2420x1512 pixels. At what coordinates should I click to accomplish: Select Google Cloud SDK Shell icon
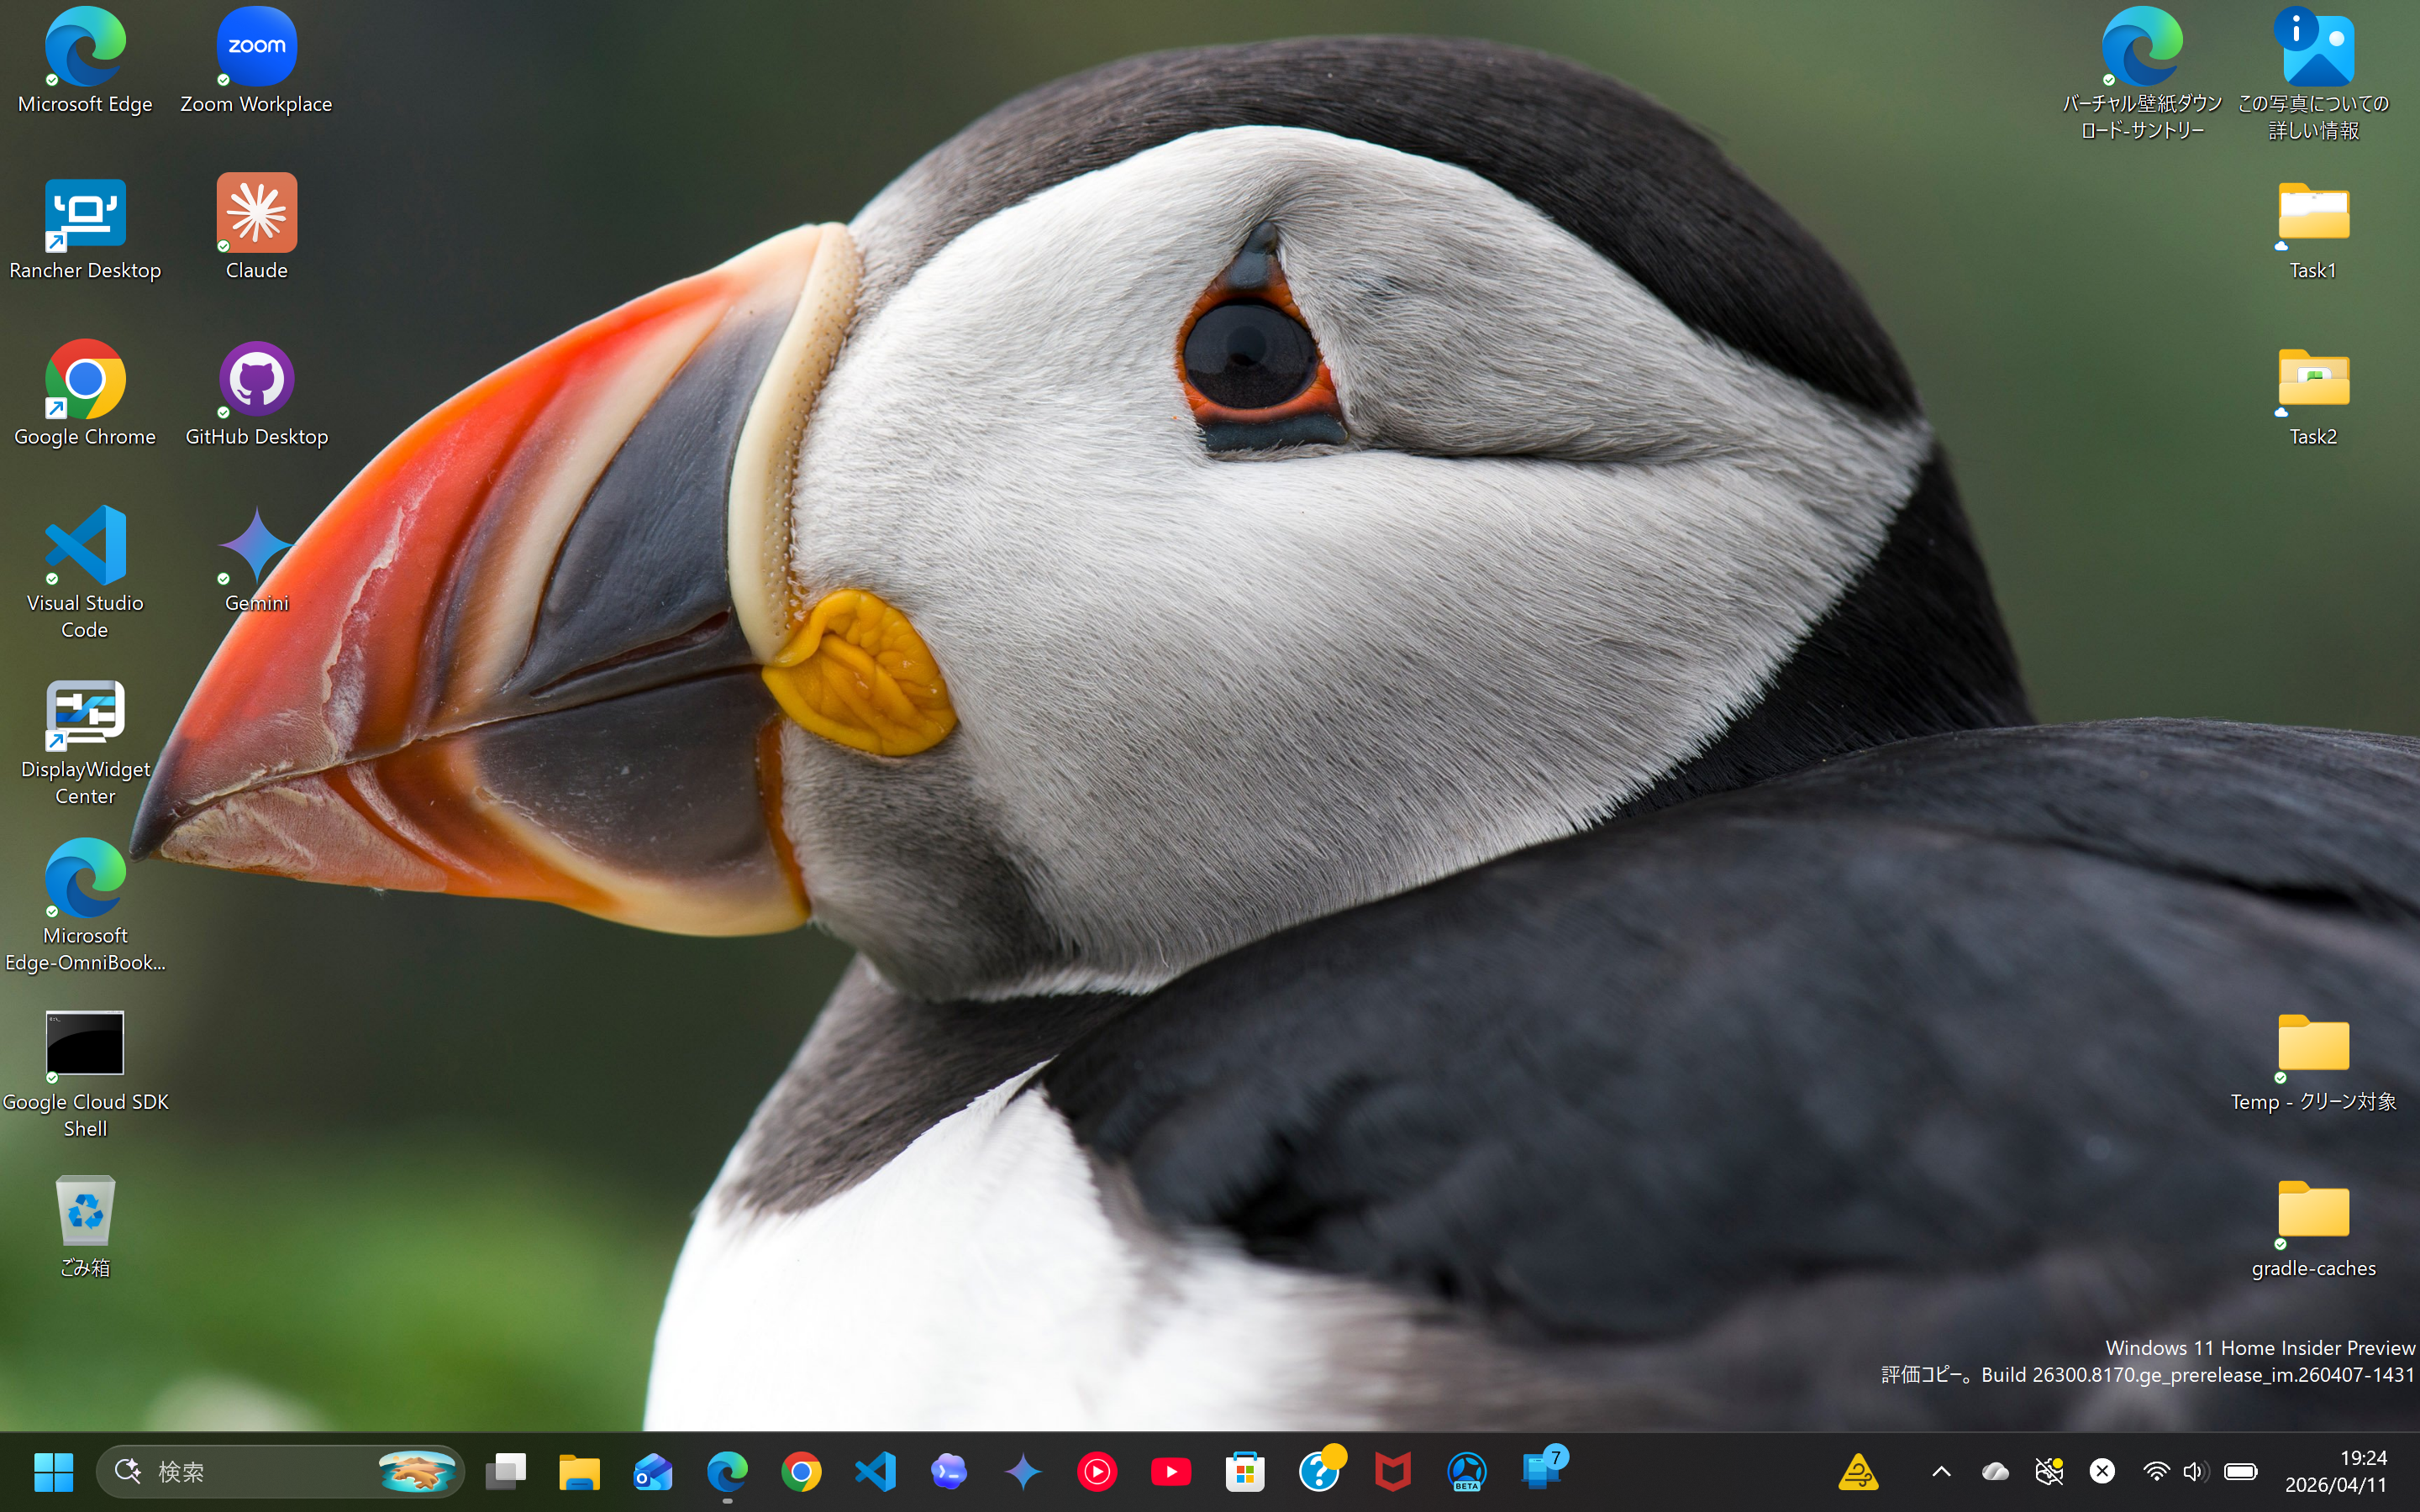[x=85, y=1044]
